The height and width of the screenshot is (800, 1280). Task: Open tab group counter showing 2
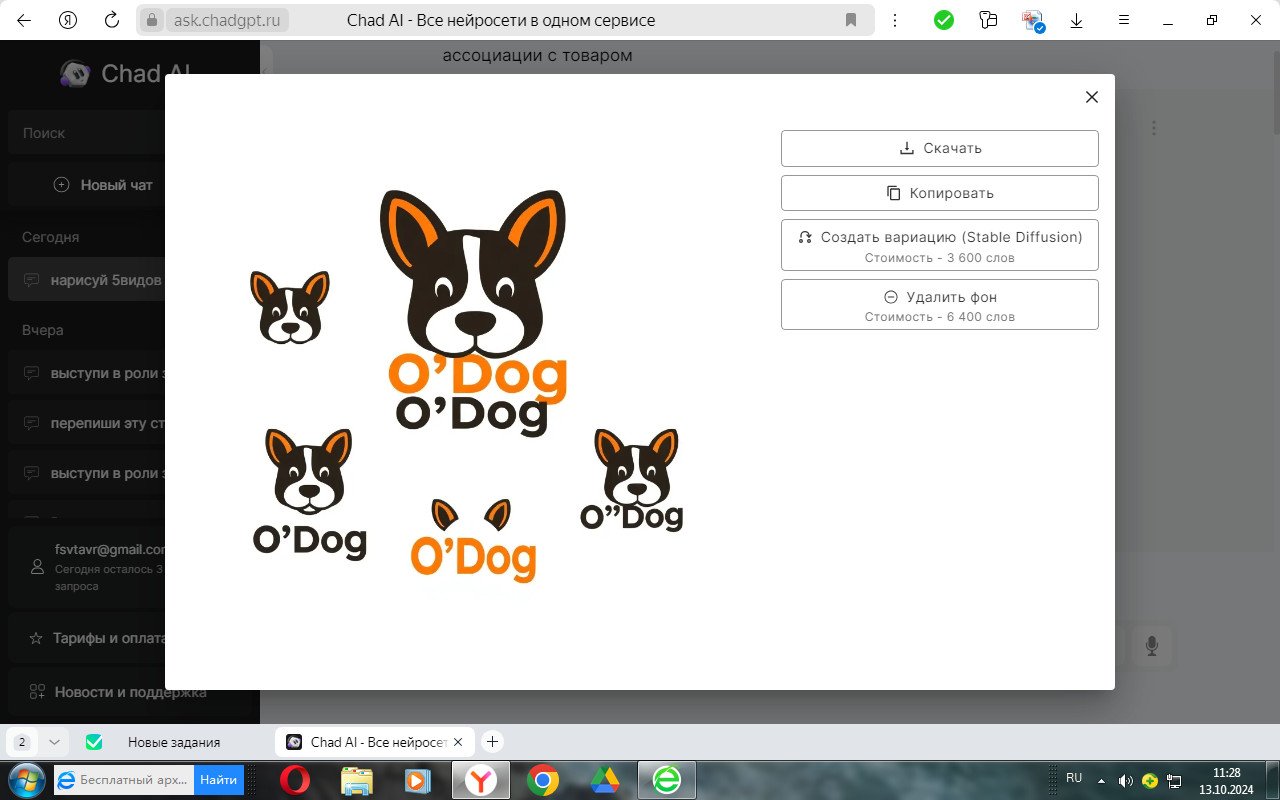tap(22, 742)
